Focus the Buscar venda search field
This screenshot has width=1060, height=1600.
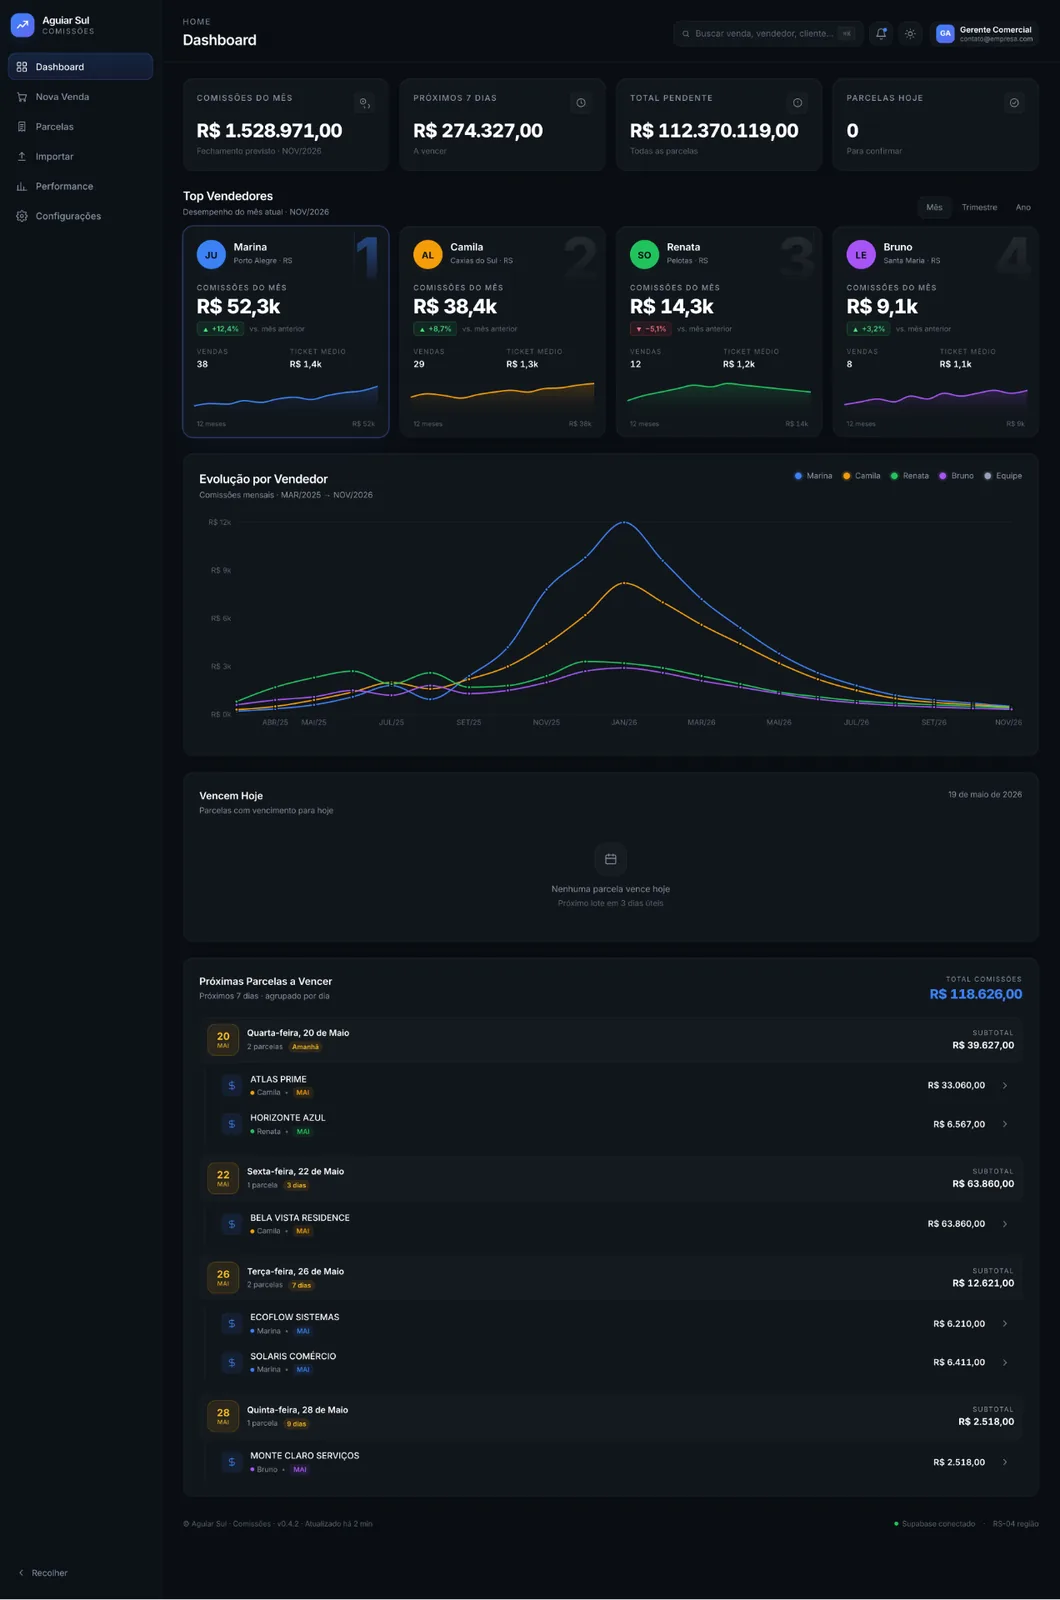[766, 34]
